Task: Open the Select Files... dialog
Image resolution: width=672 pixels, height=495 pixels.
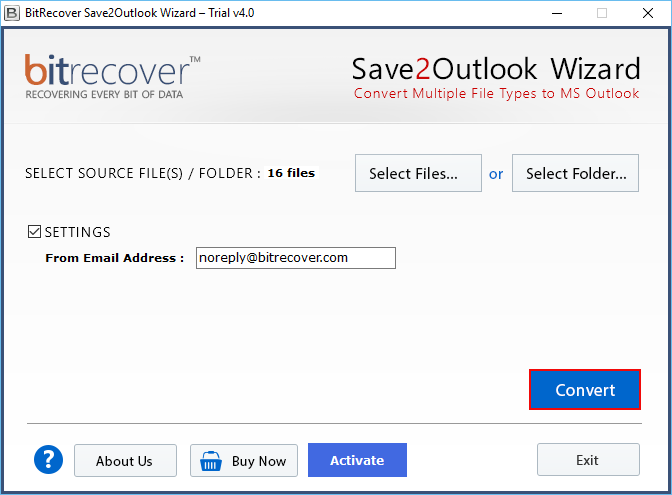Action: coord(418,173)
